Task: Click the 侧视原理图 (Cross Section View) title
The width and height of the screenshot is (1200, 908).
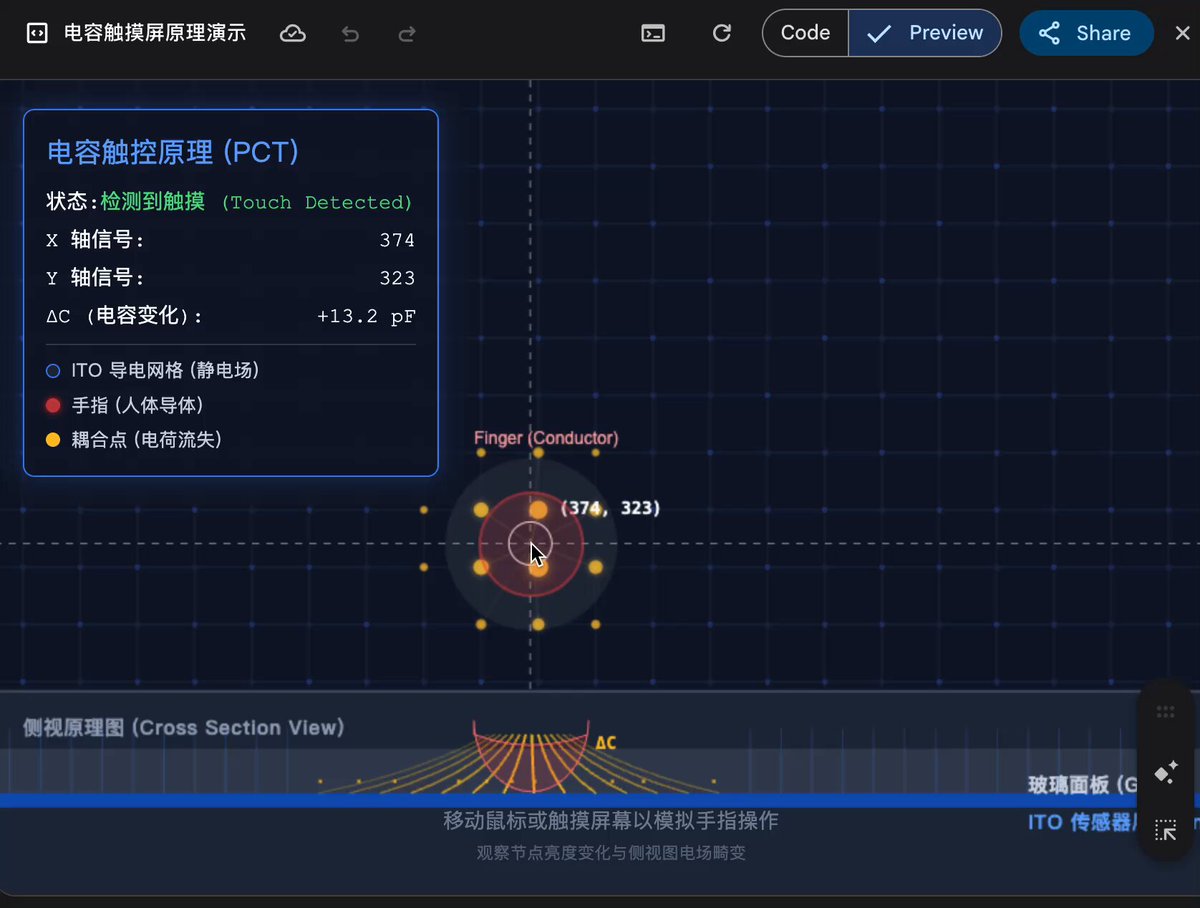Action: pyautogui.click(x=184, y=727)
